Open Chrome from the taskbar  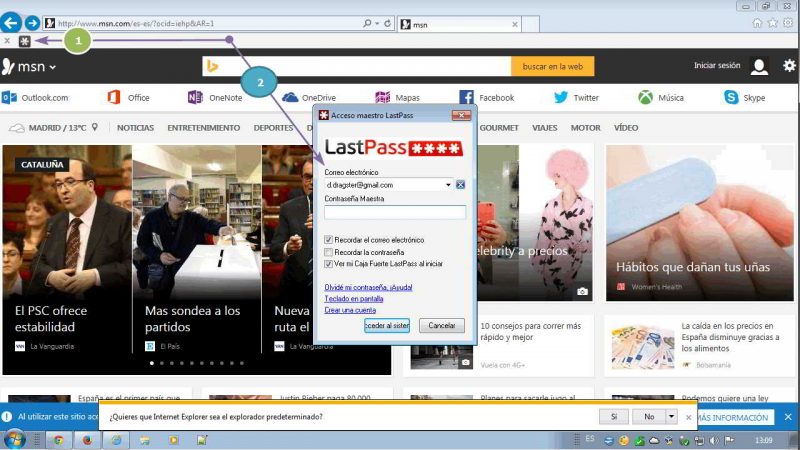pyautogui.click(x=58, y=440)
